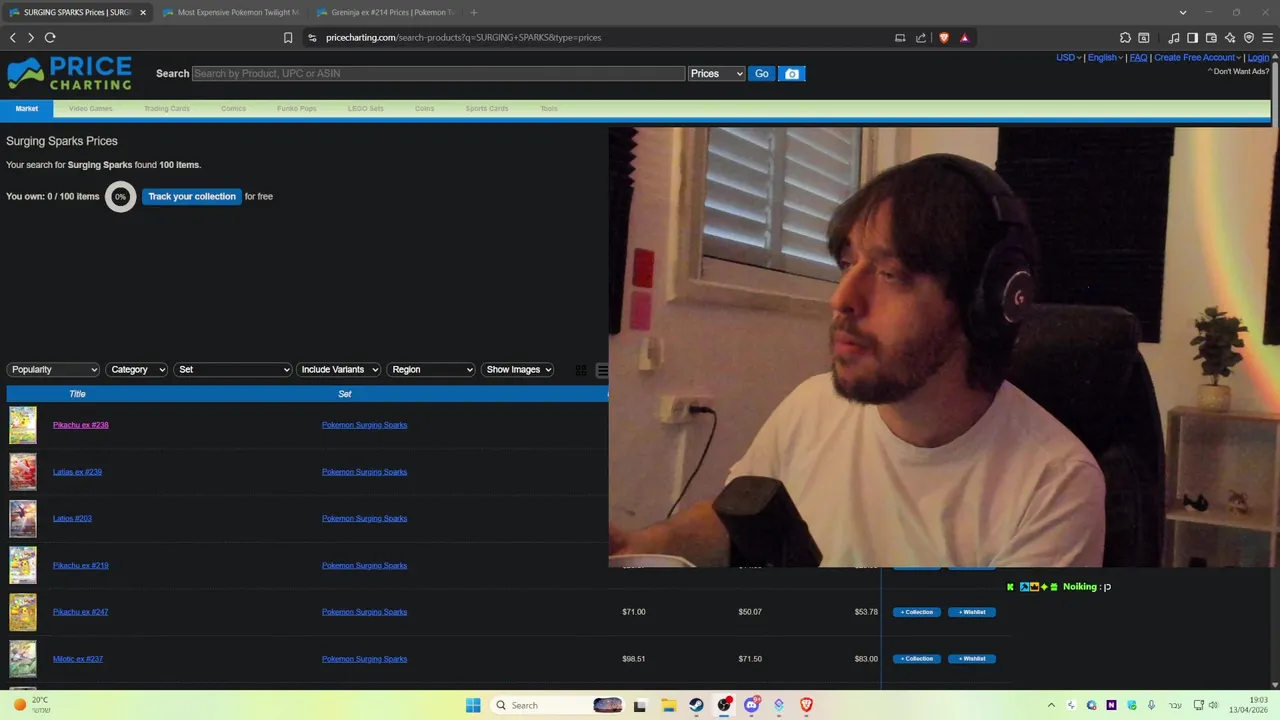Toggle the browser sidebar panel icon
Viewport: 1280px width, 720px height.
coord(1192,38)
